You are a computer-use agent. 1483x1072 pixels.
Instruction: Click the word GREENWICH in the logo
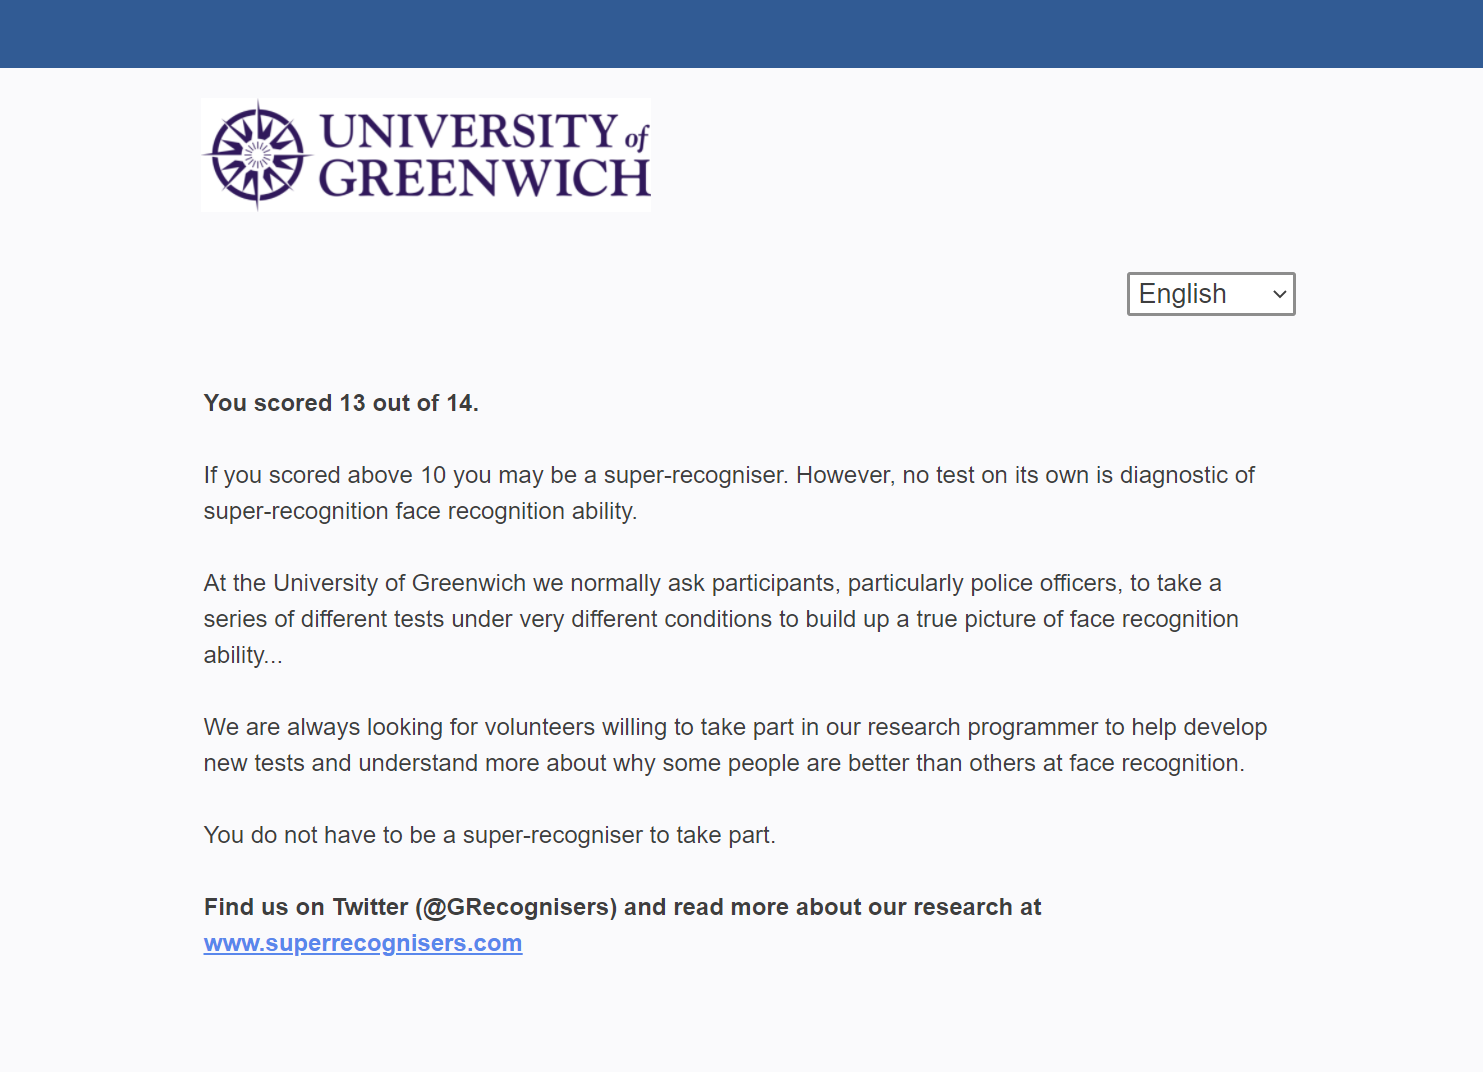[x=484, y=178]
